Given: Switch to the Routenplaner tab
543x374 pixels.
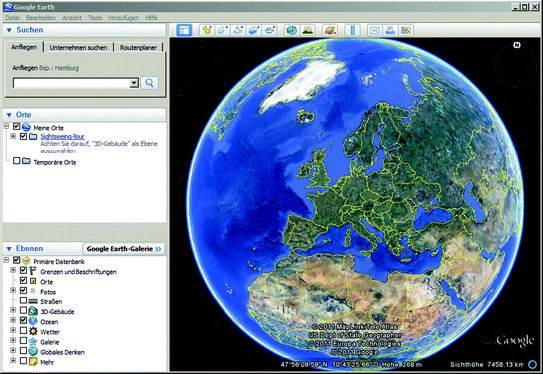Looking at the screenshot, I should pyautogui.click(x=139, y=47).
